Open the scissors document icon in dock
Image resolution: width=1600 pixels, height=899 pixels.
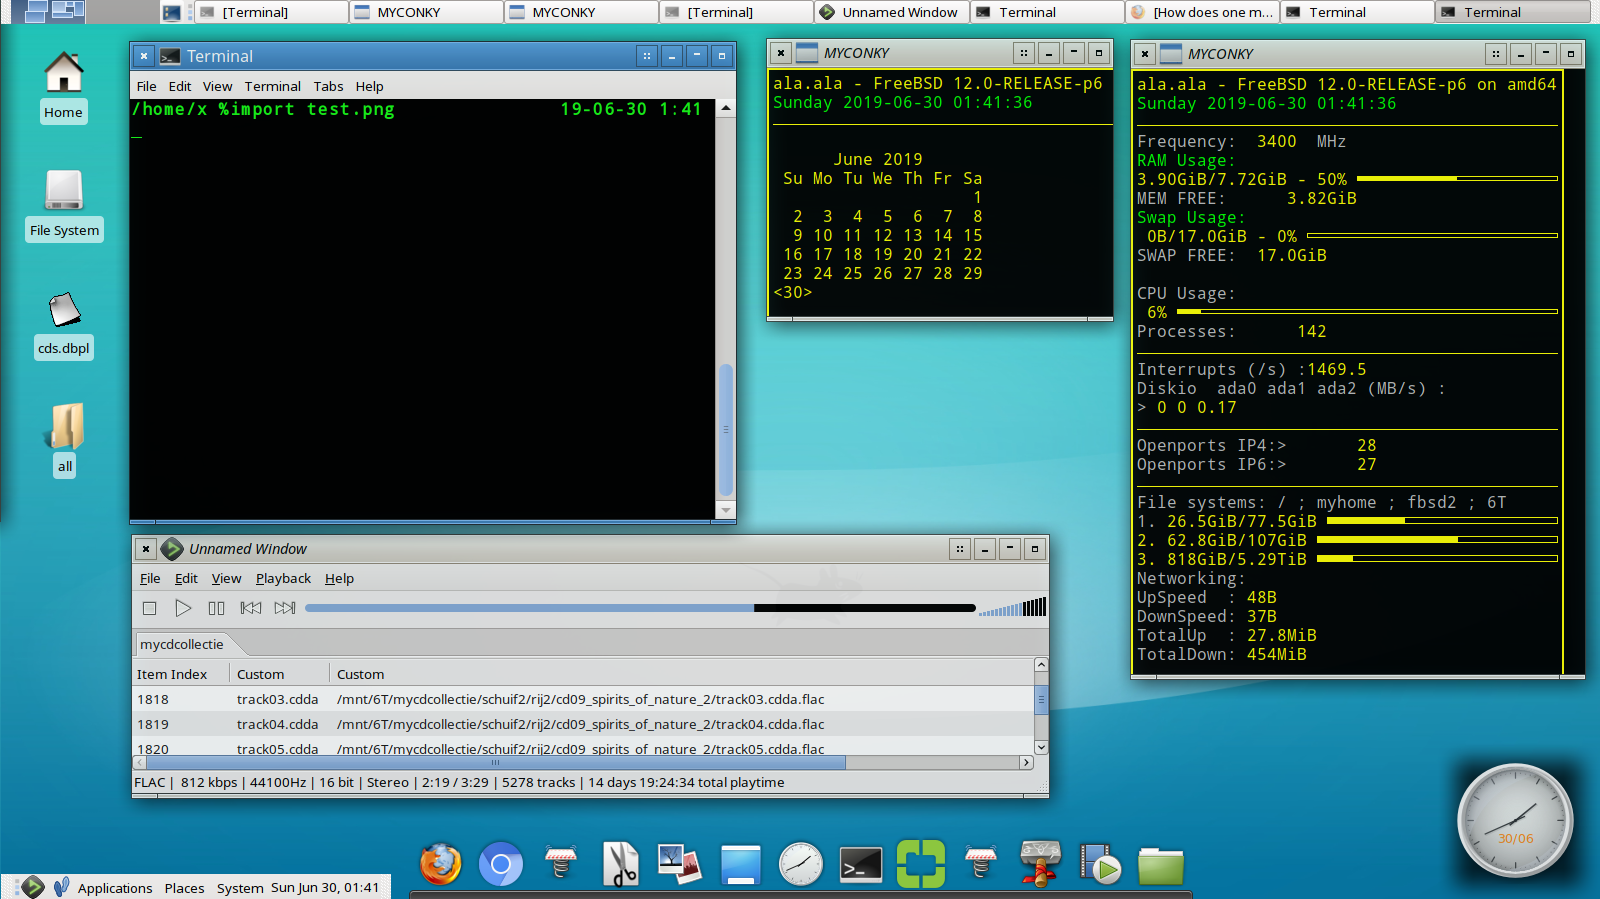coord(621,864)
